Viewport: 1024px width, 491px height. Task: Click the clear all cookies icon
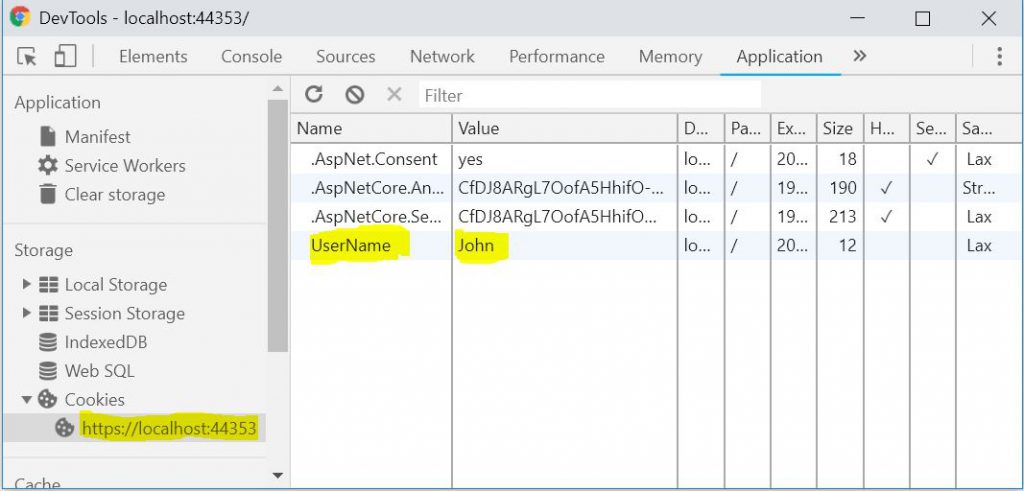click(354, 95)
